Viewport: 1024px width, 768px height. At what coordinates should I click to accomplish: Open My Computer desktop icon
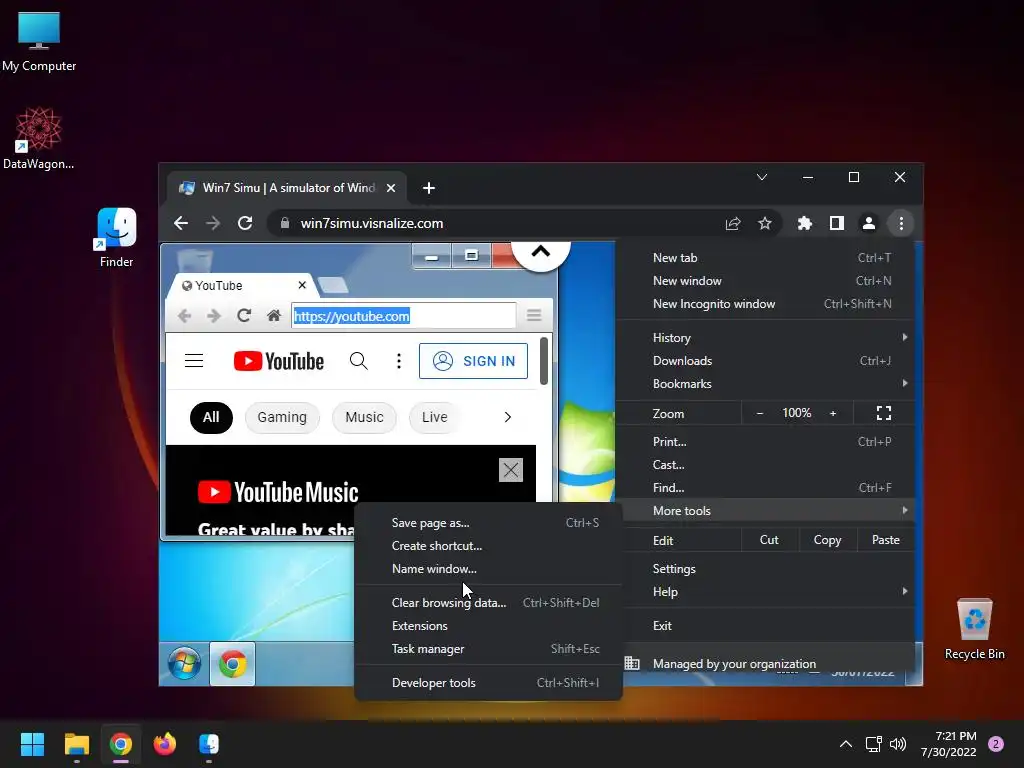tap(39, 41)
